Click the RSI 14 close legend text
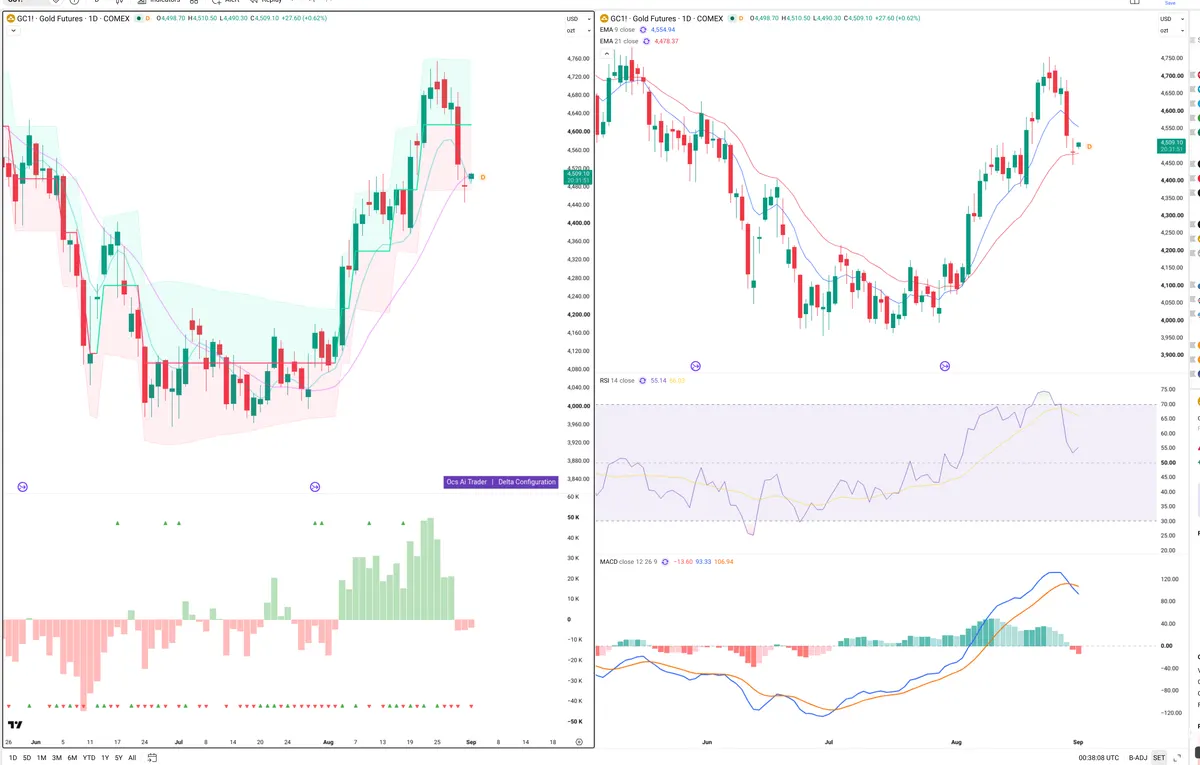This screenshot has width=1200, height=765. tap(617, 381)
